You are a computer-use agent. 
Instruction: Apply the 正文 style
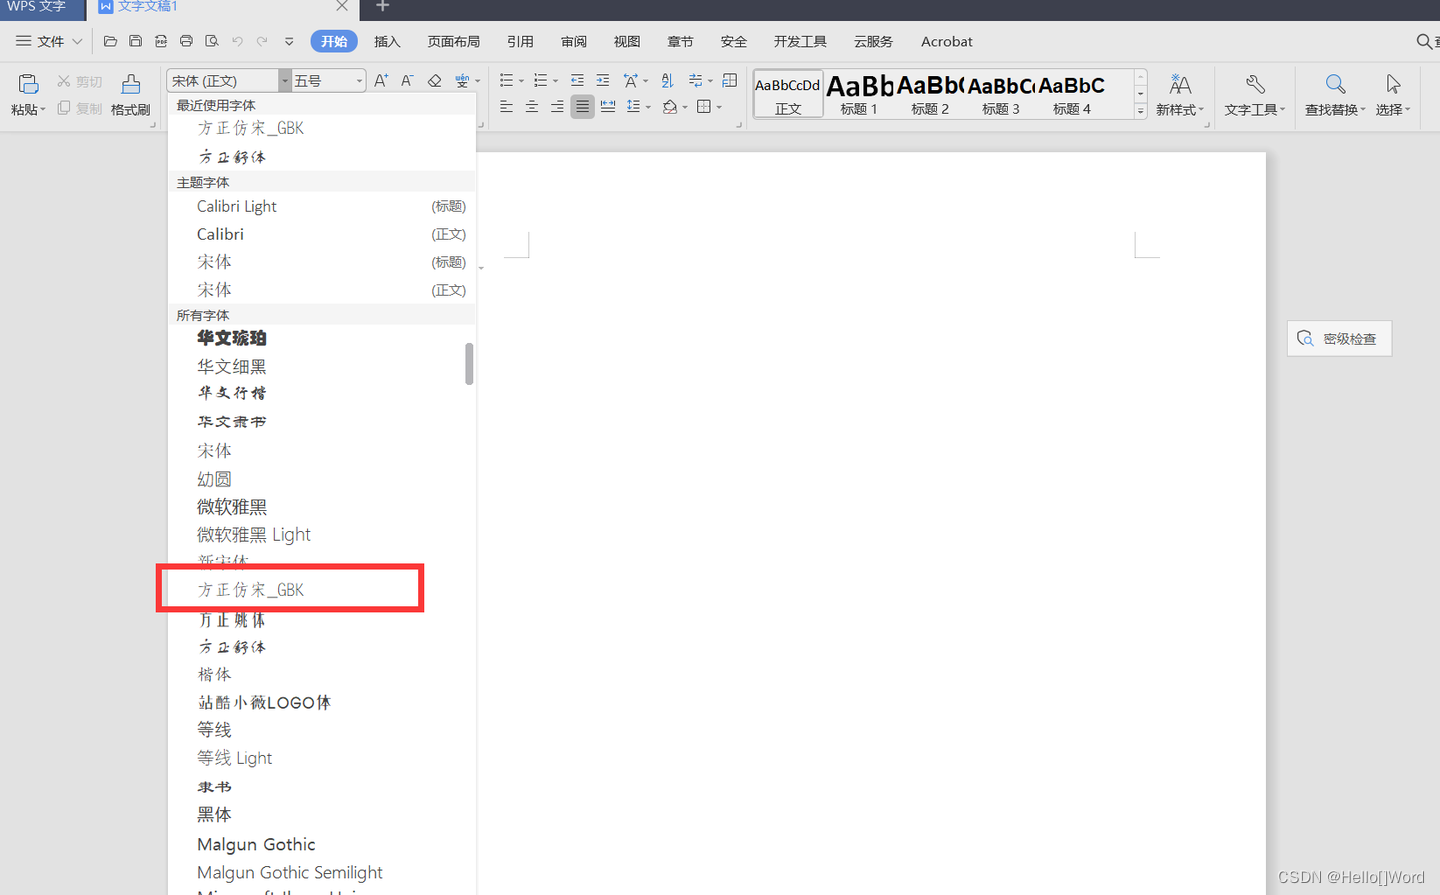click(x=788, y=94)
